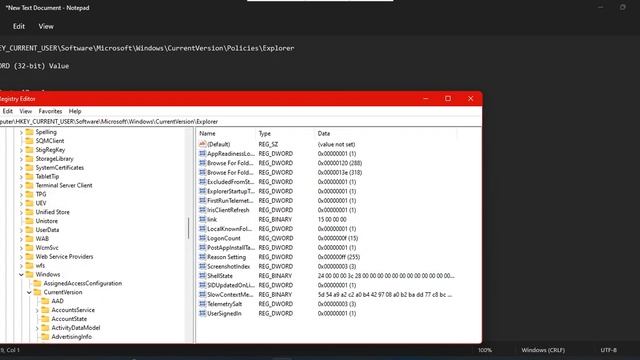Expand the Terminal Server Client key
Screen dimensions: 640x360
pos(21,185)
